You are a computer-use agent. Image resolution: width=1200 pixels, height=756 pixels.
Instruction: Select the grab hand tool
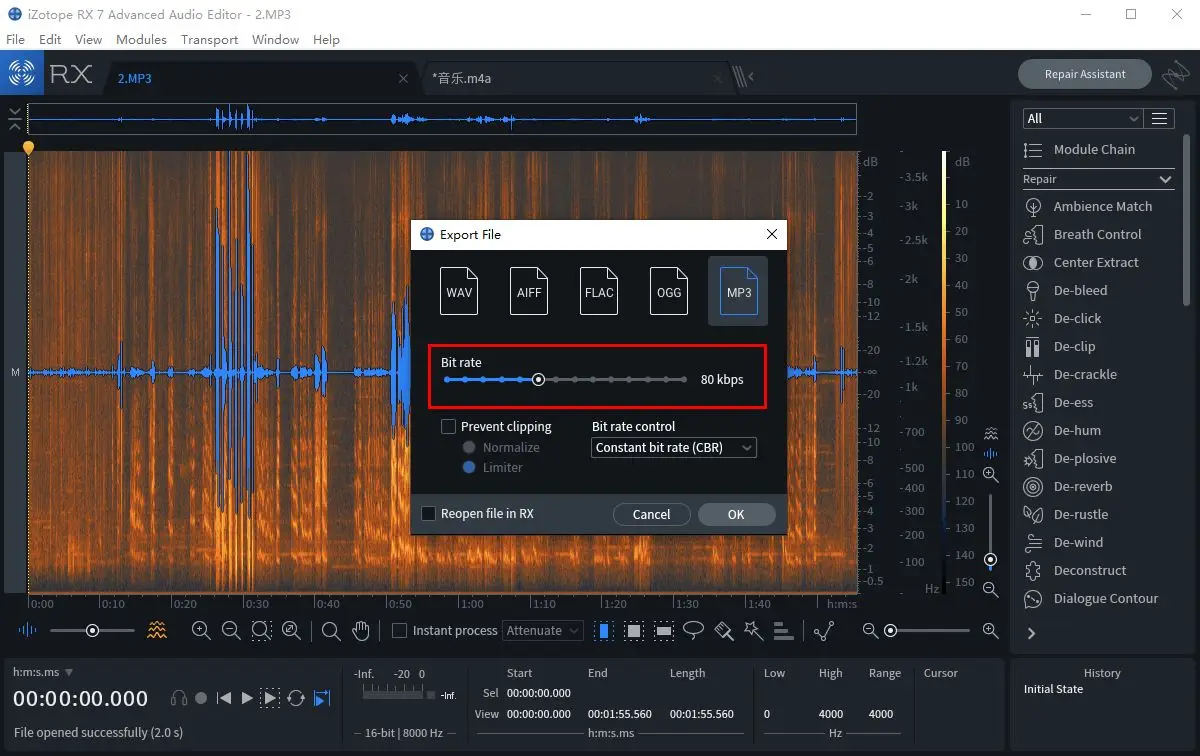361,630
